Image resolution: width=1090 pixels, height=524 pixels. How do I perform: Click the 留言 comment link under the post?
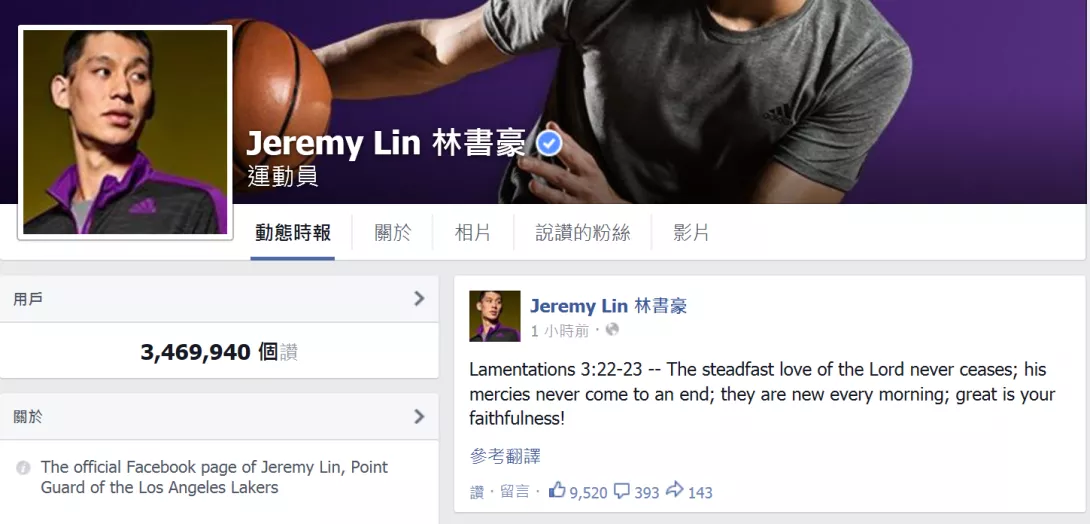514,492
